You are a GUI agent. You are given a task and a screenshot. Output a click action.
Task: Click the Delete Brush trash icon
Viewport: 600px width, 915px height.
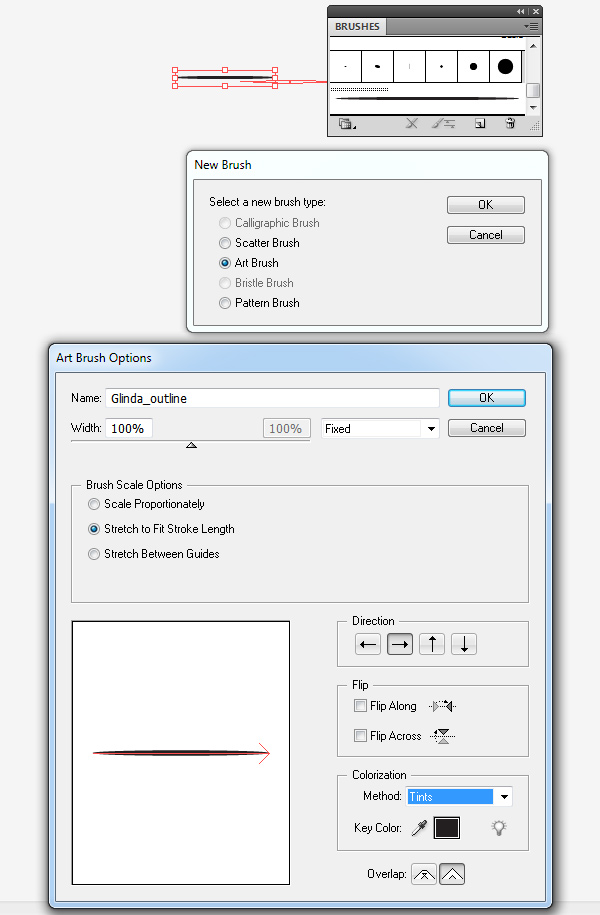point(510,124)
